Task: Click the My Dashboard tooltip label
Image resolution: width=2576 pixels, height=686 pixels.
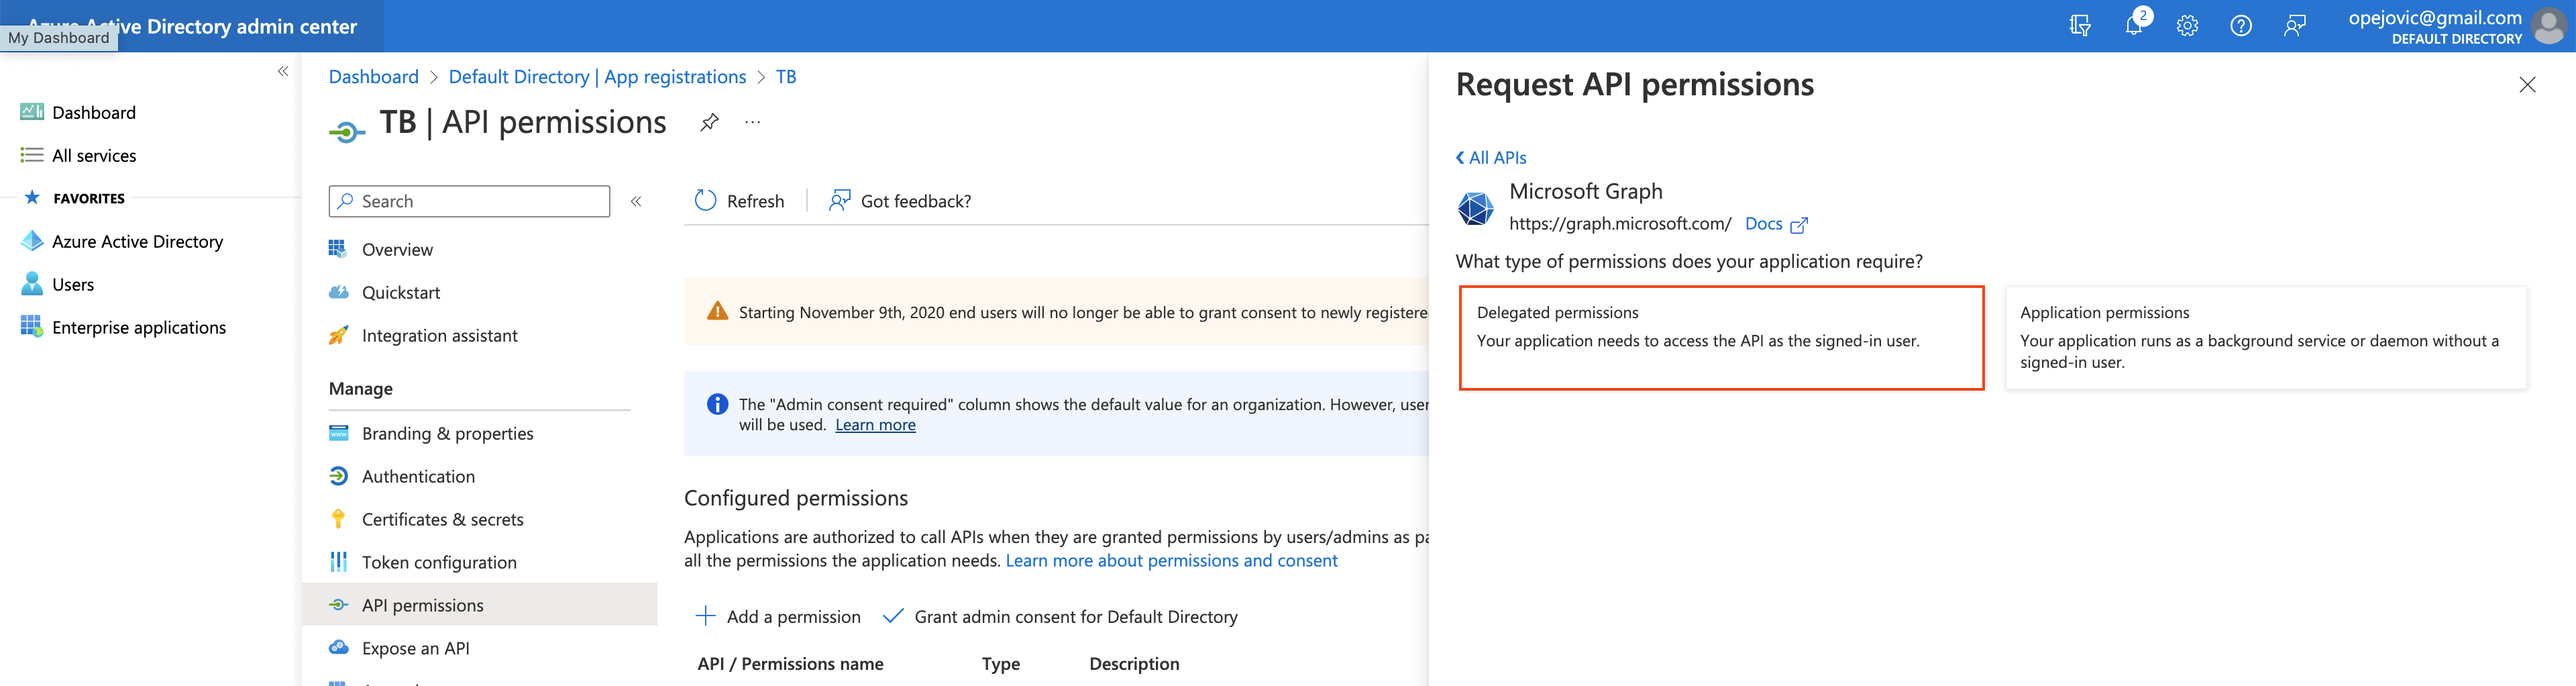Action: click(x=59, y=38)
